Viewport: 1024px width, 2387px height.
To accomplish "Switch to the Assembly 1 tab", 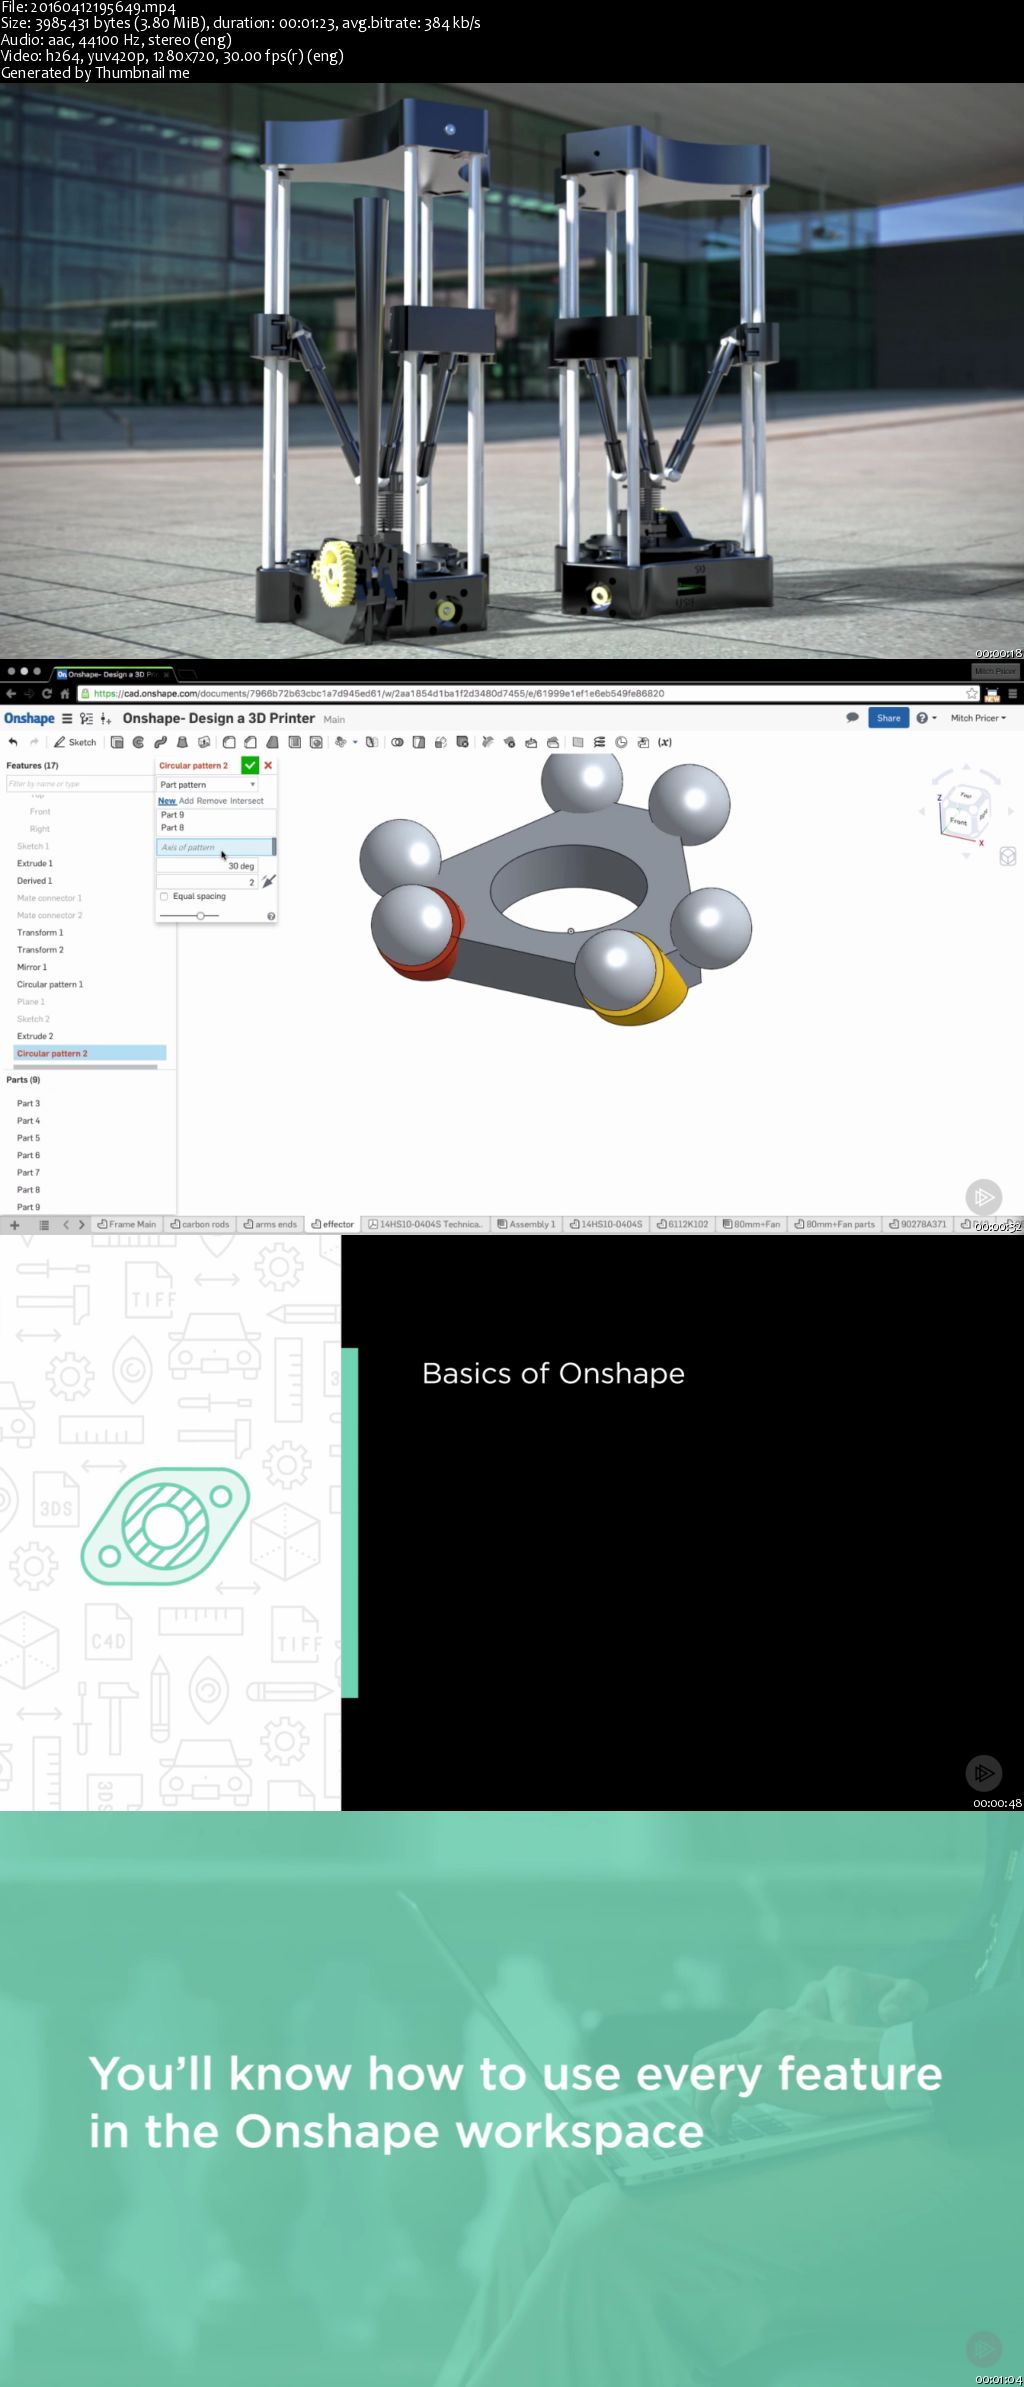I will pos(526,1224).
